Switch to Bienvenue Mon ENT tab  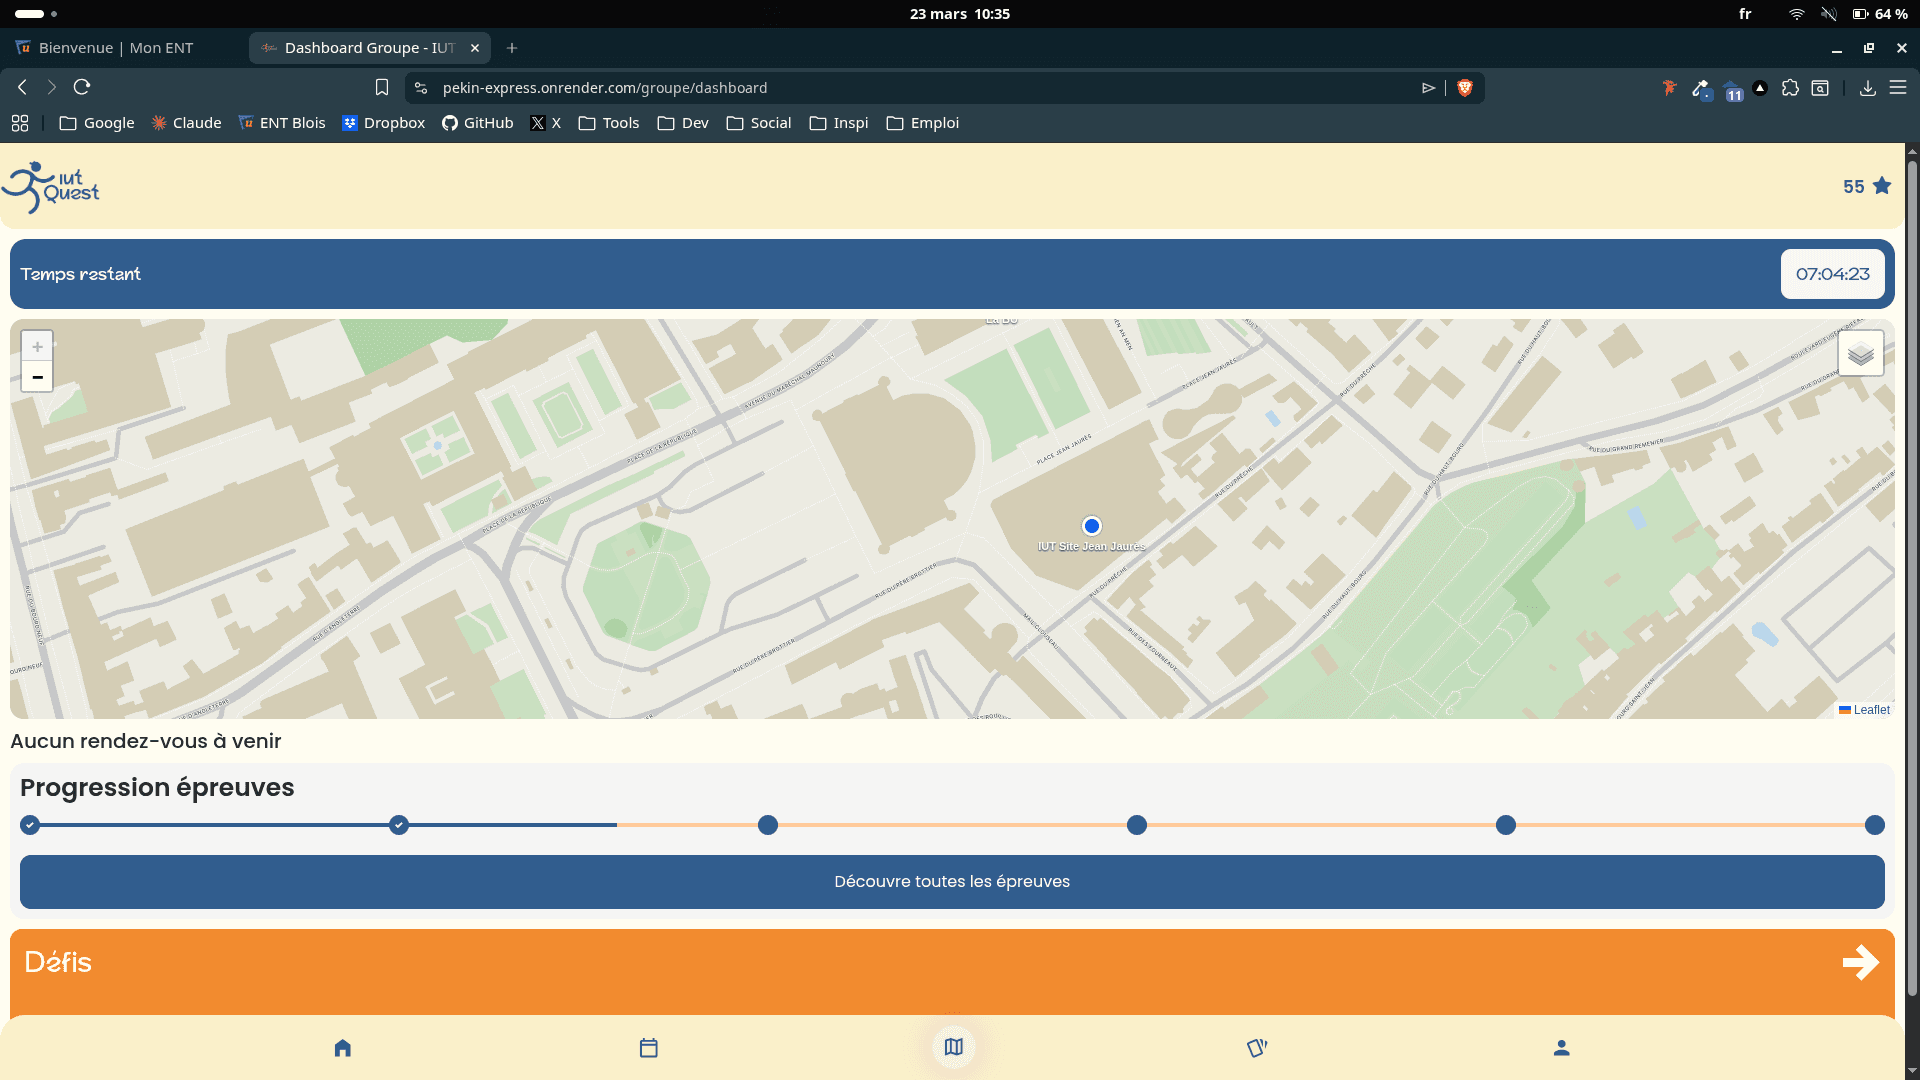115,48
